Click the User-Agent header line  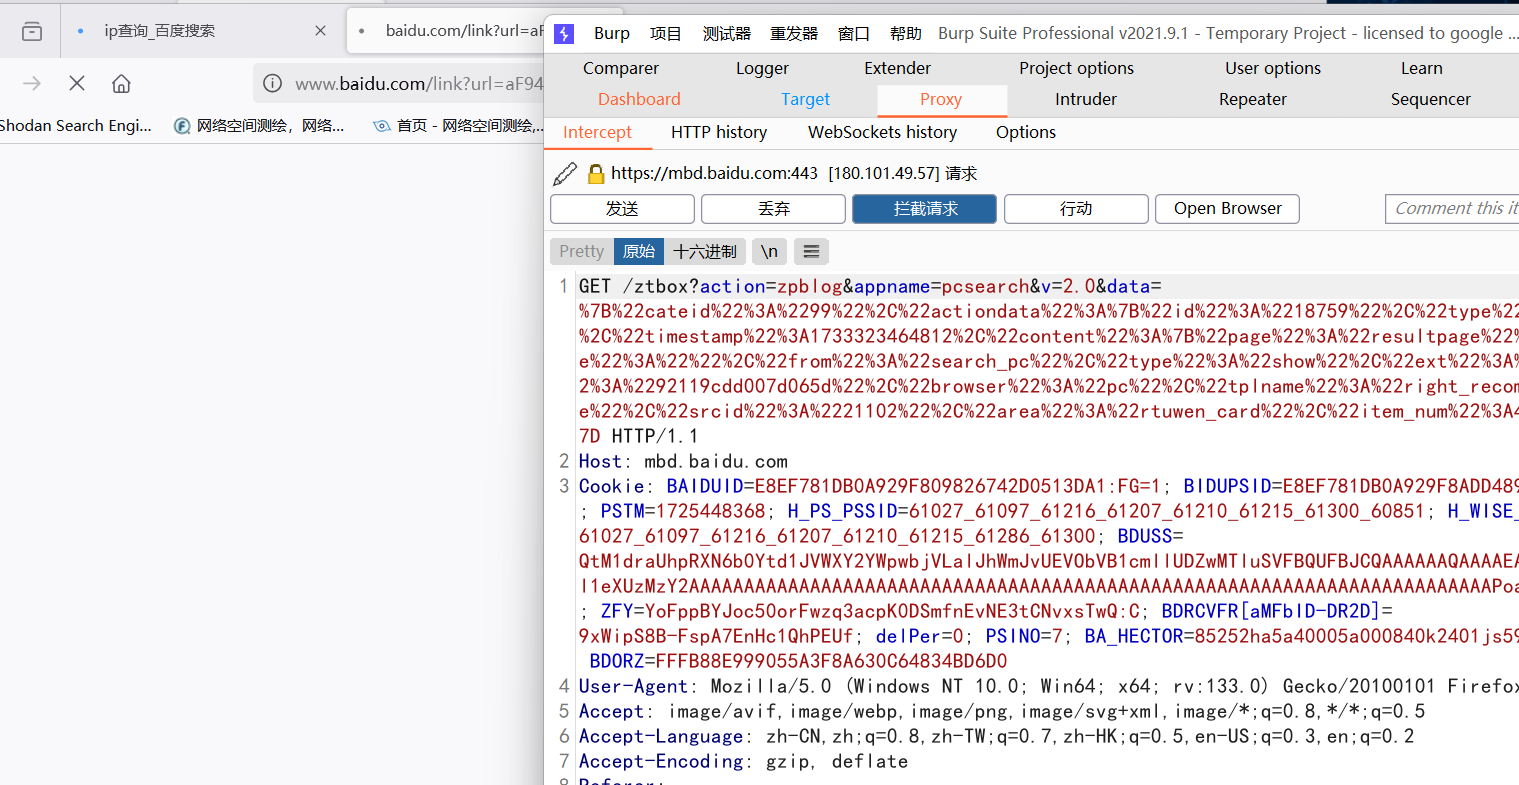coord(1048,687)
